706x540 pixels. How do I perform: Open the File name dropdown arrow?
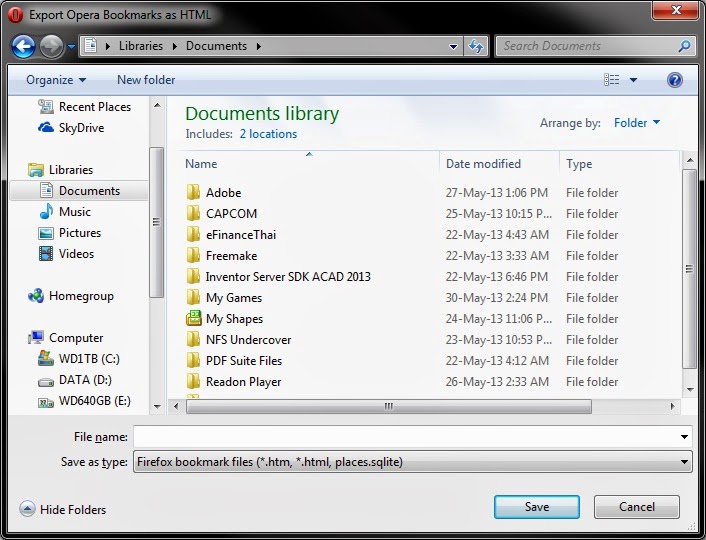click(684, 437)
